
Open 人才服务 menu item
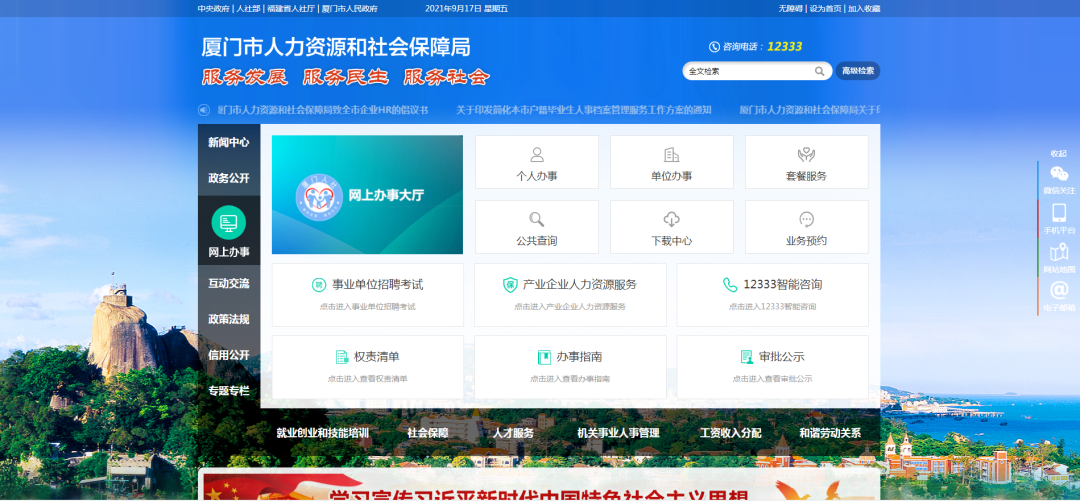click(x=513, y=433)
